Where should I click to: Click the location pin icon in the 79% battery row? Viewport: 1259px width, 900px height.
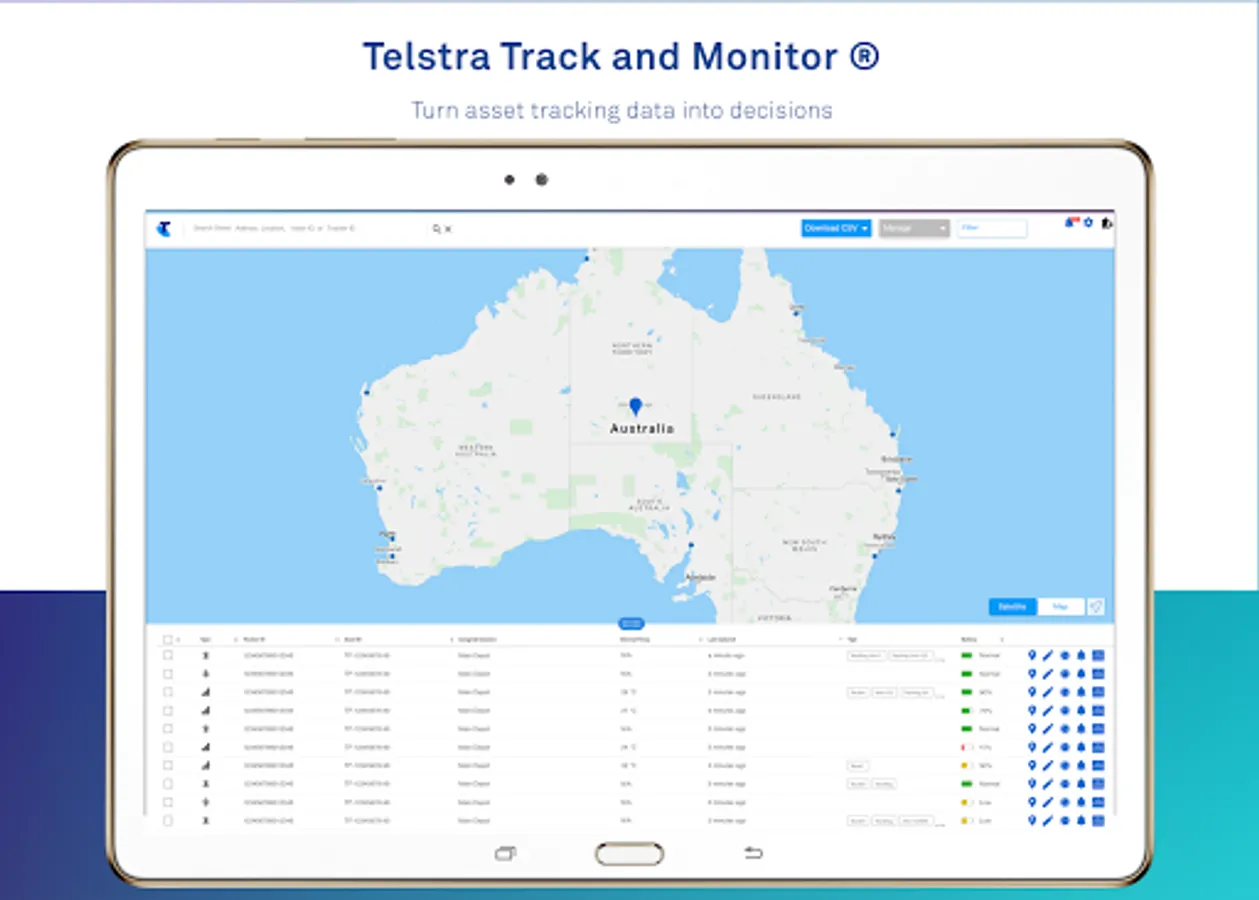[1032, 710]
